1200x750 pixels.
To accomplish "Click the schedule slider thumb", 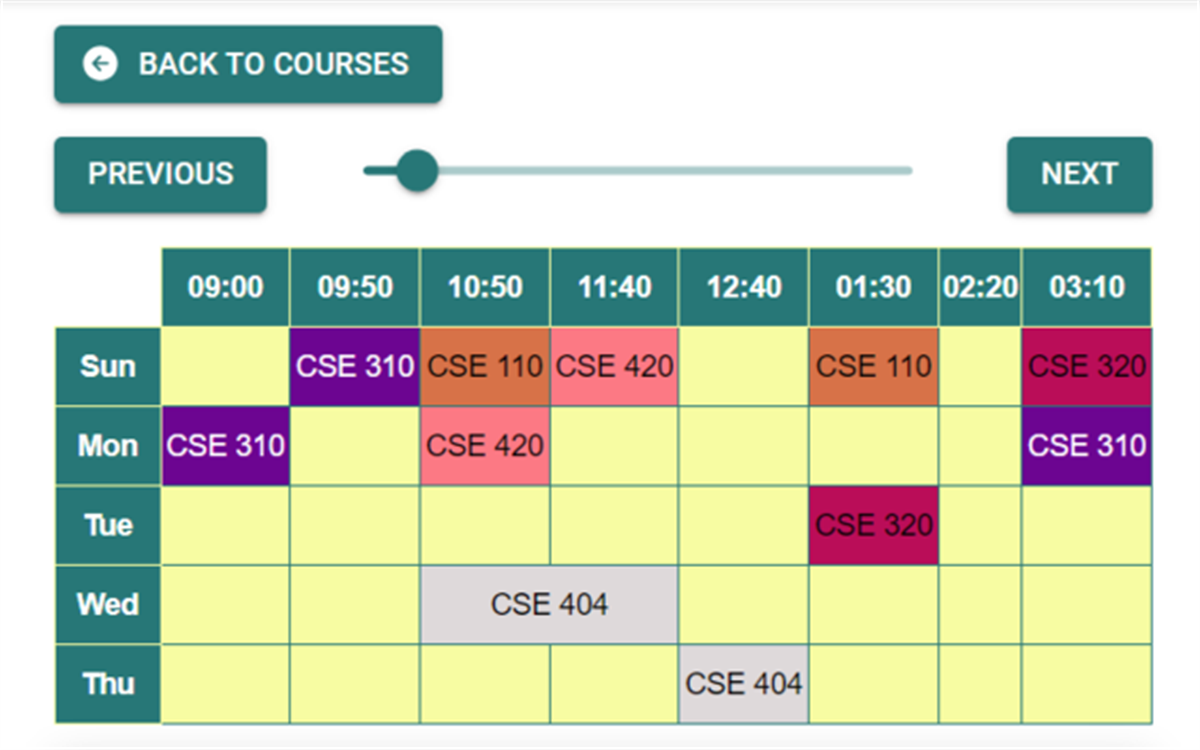I will point(416,170).
